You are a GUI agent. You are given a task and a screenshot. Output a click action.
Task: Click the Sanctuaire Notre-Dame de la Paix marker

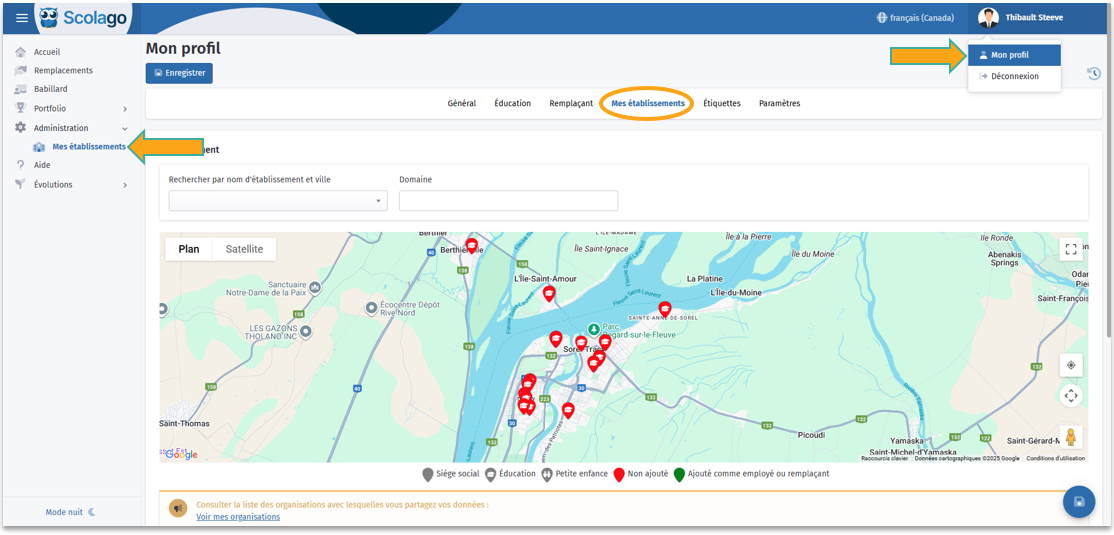(315, 286)
